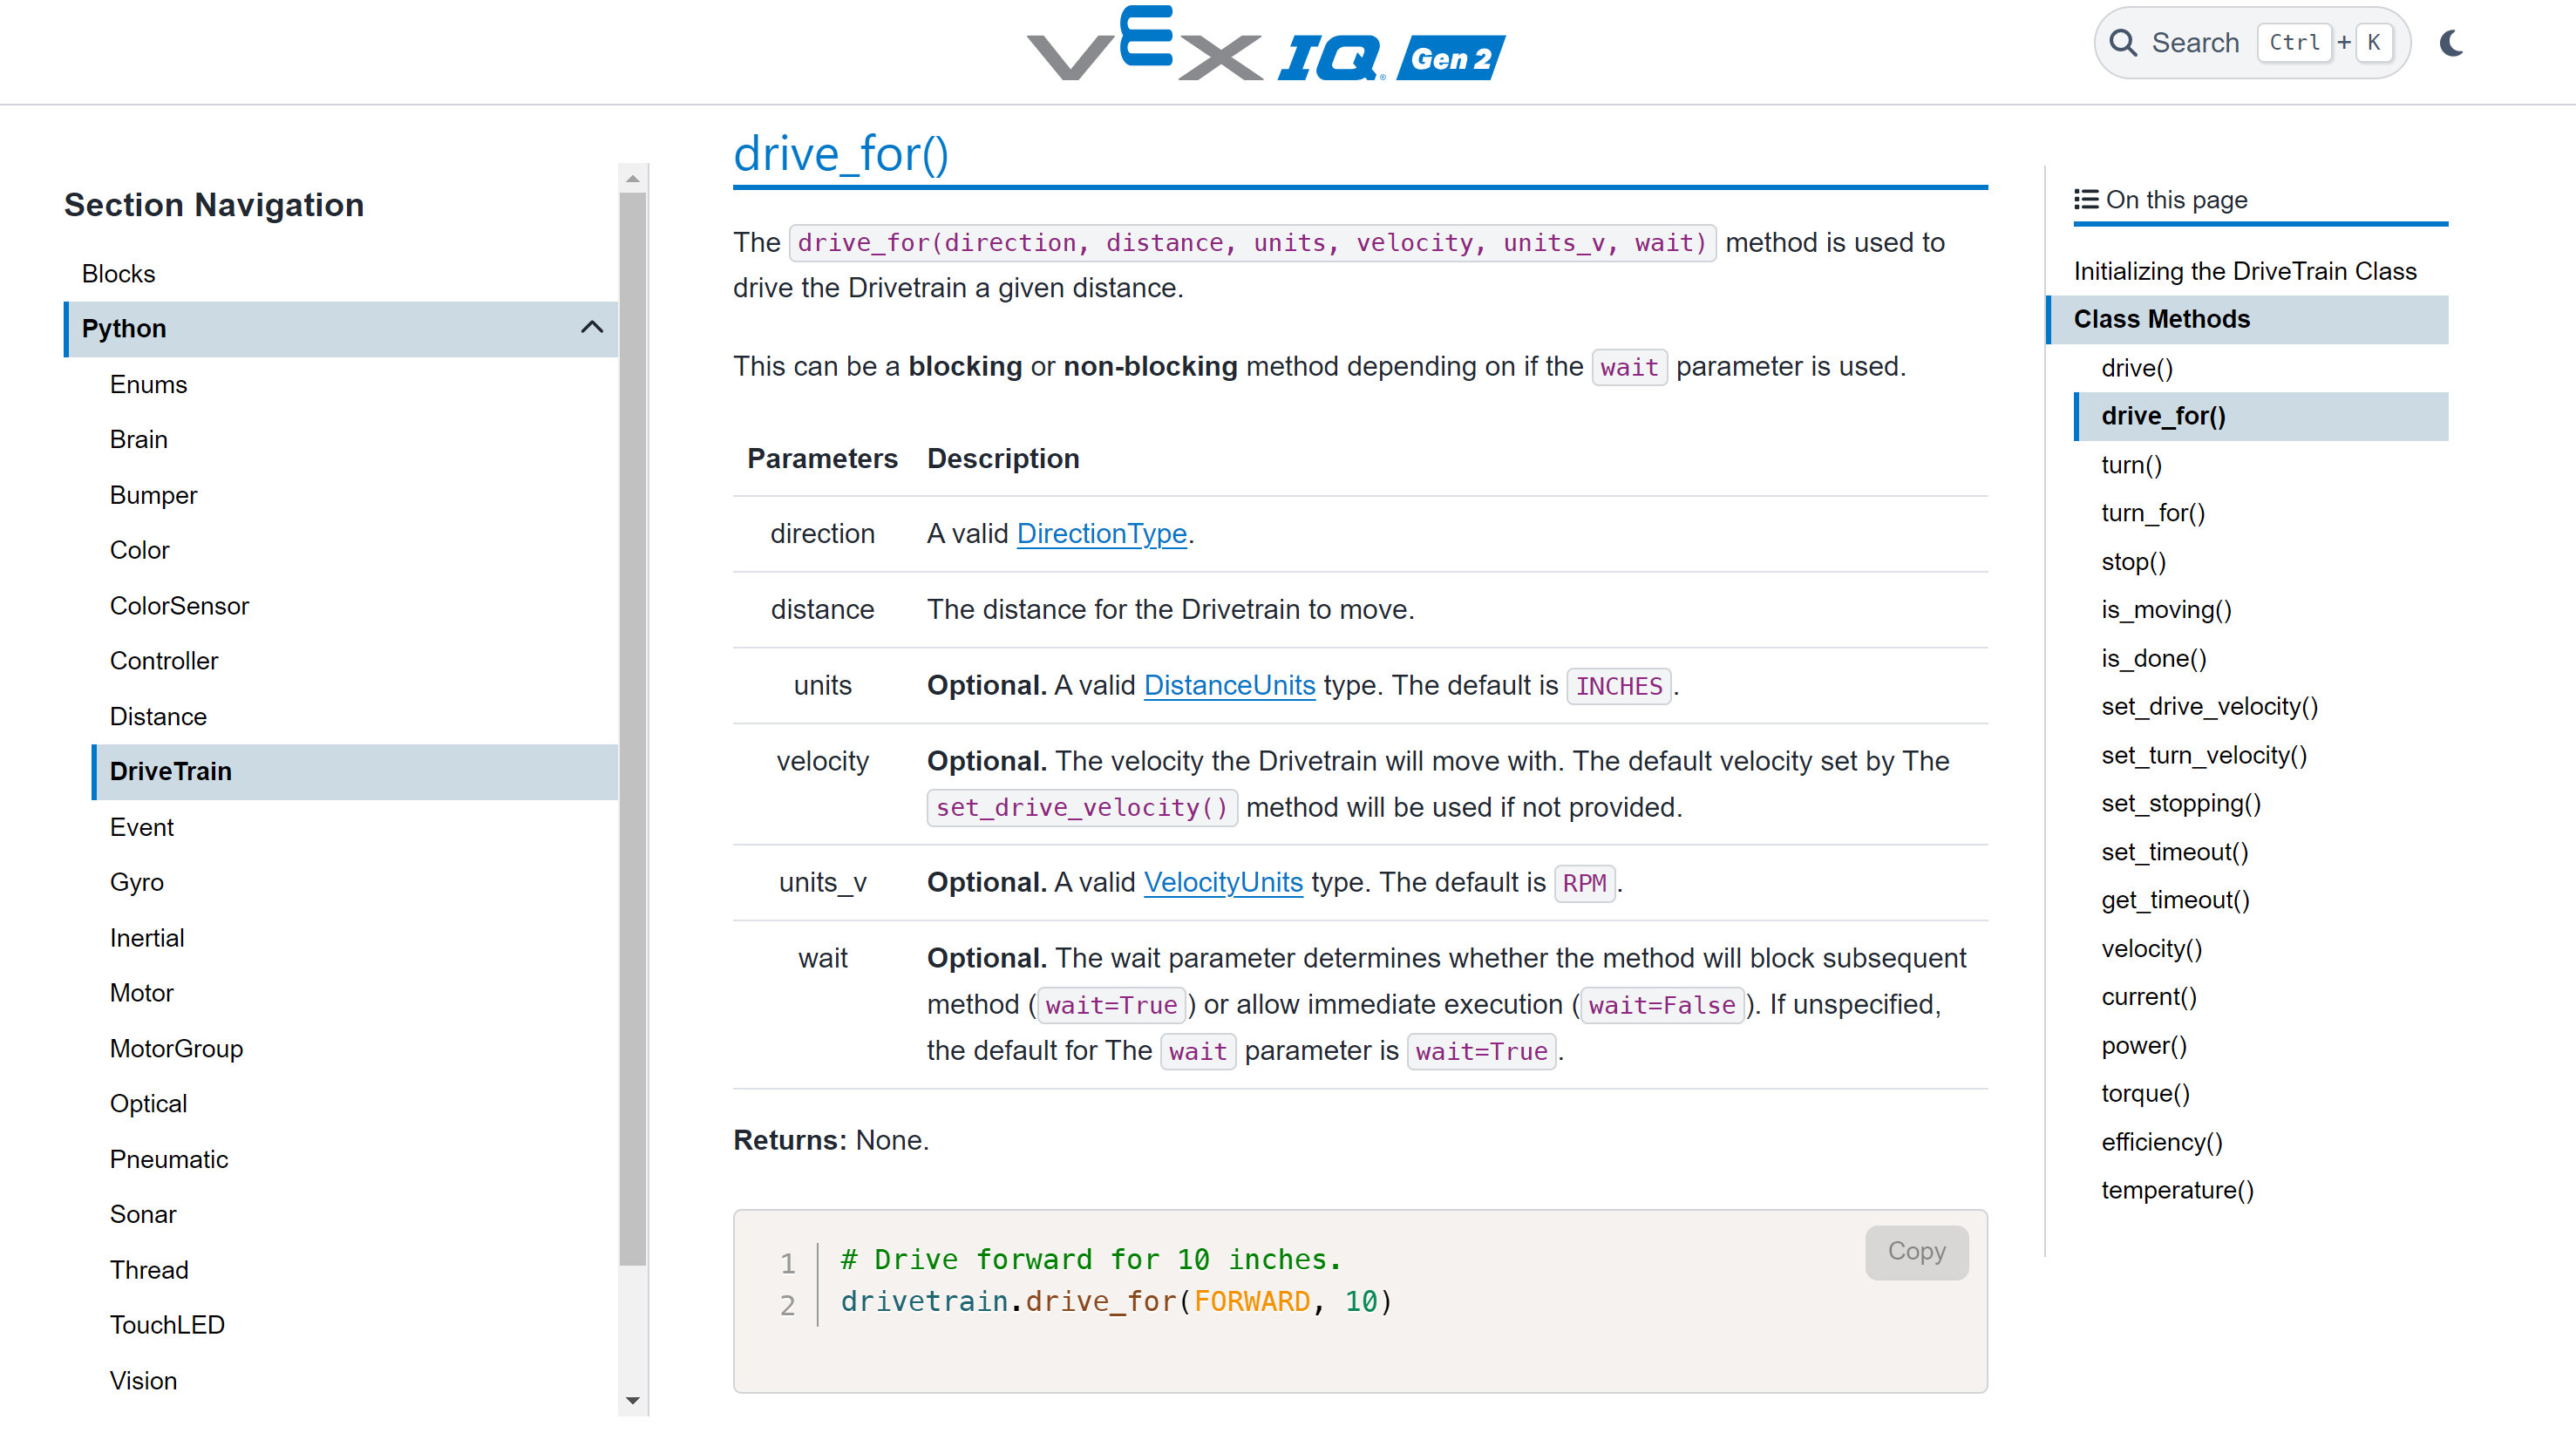Click the Ctrl key badge in search

pos(2295,42)
